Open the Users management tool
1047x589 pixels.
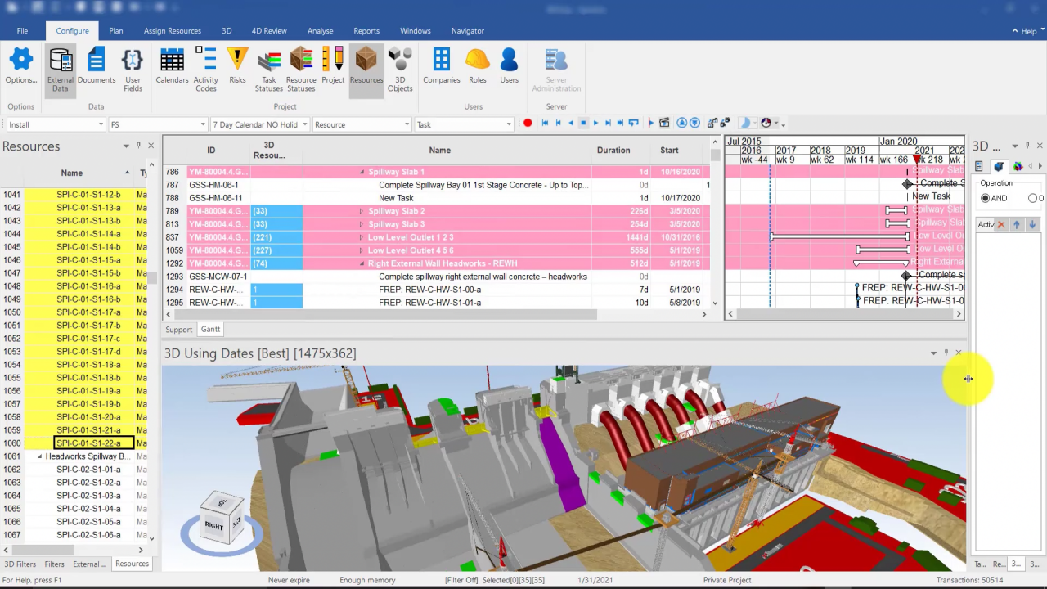509,66
